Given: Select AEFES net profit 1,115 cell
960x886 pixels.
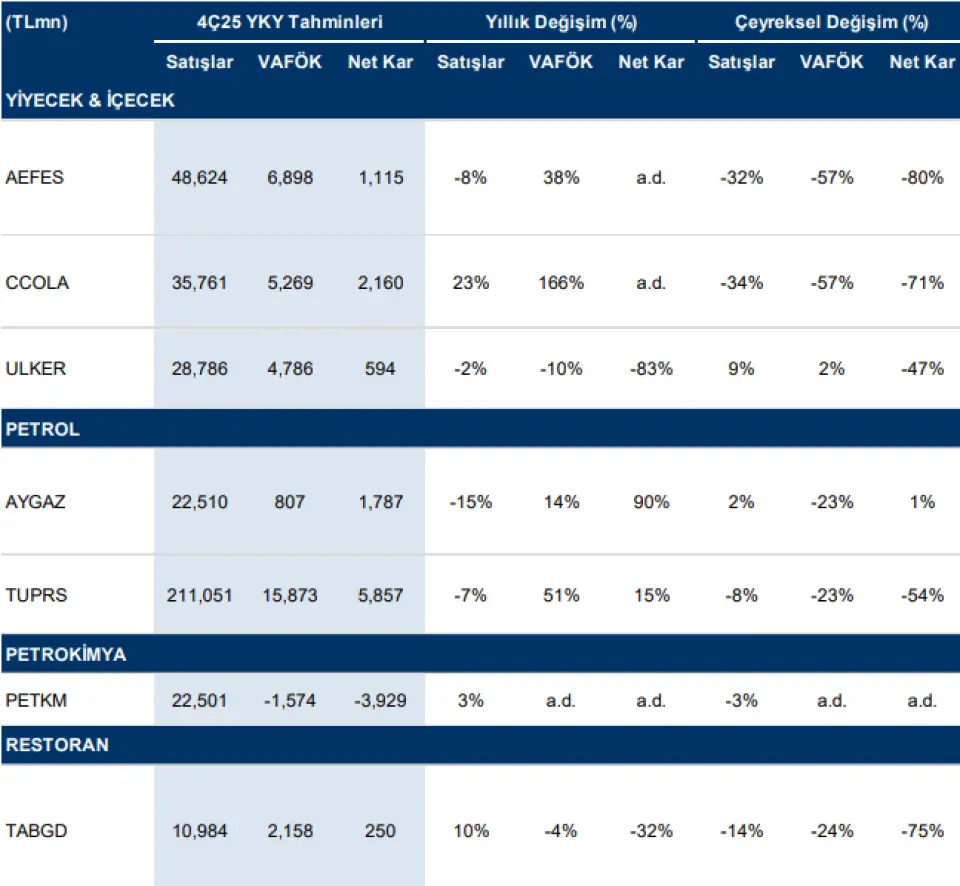Looking at the screenshot, I should click(x=380, y=178).
